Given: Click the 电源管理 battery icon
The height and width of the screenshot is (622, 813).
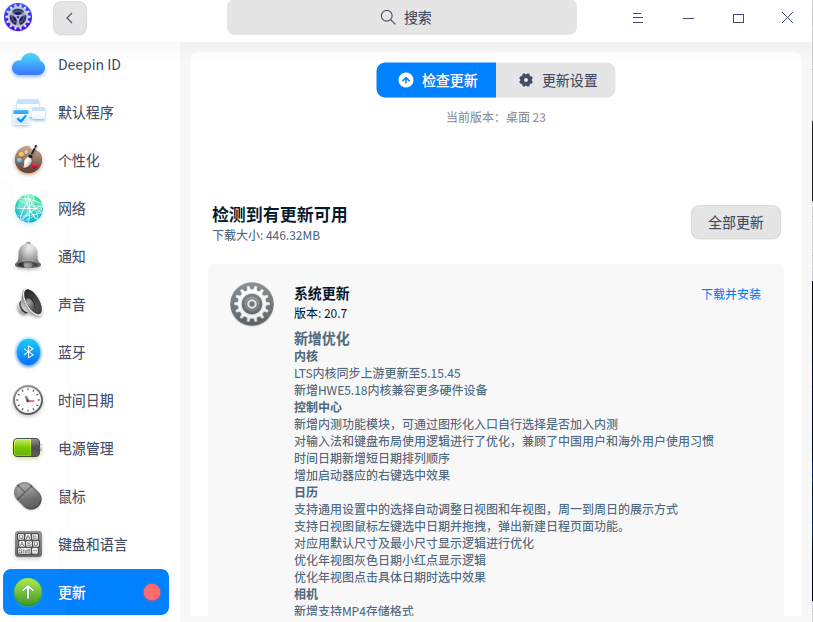Looking at the screenshot, I should click(27, 448).
